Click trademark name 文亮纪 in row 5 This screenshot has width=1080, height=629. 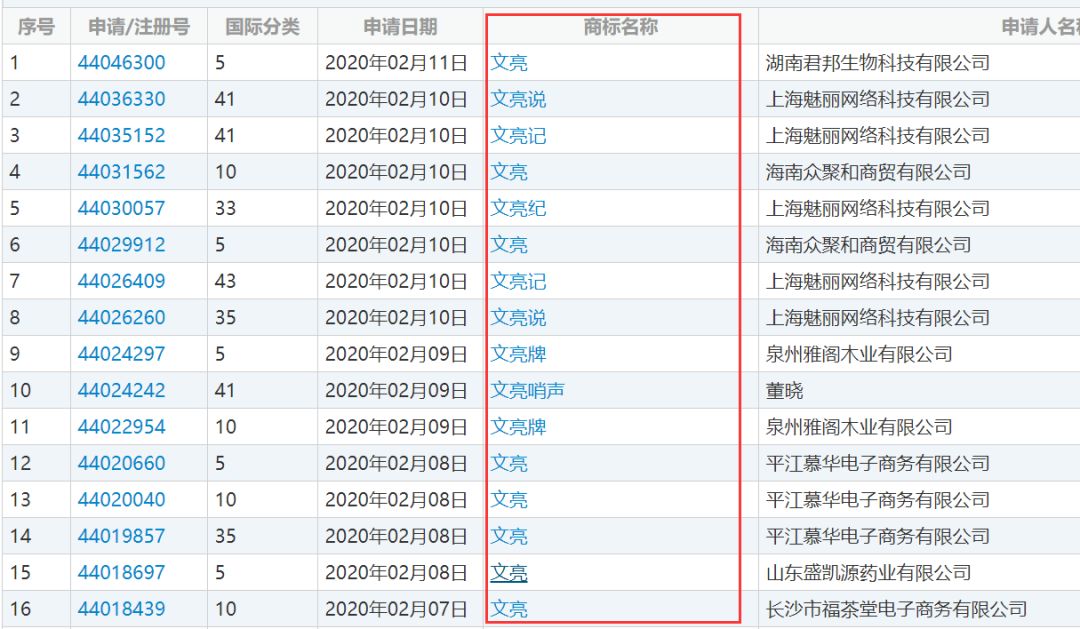[x=517, y=208]
